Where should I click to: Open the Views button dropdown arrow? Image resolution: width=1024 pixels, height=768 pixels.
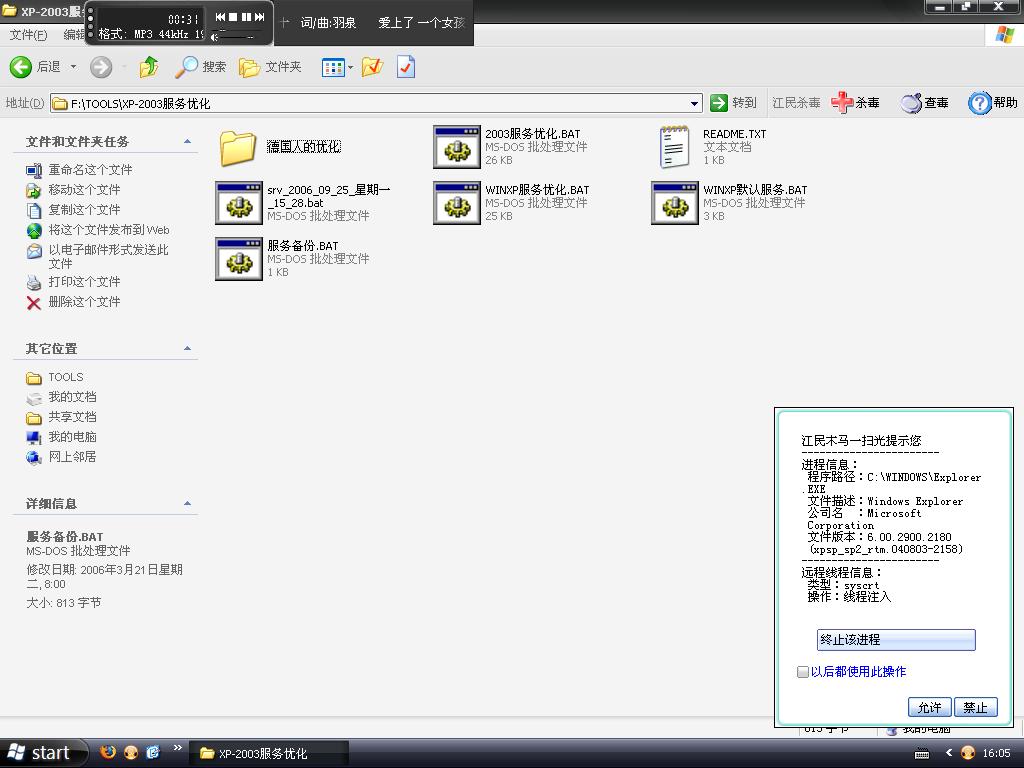tap(350, 67)
